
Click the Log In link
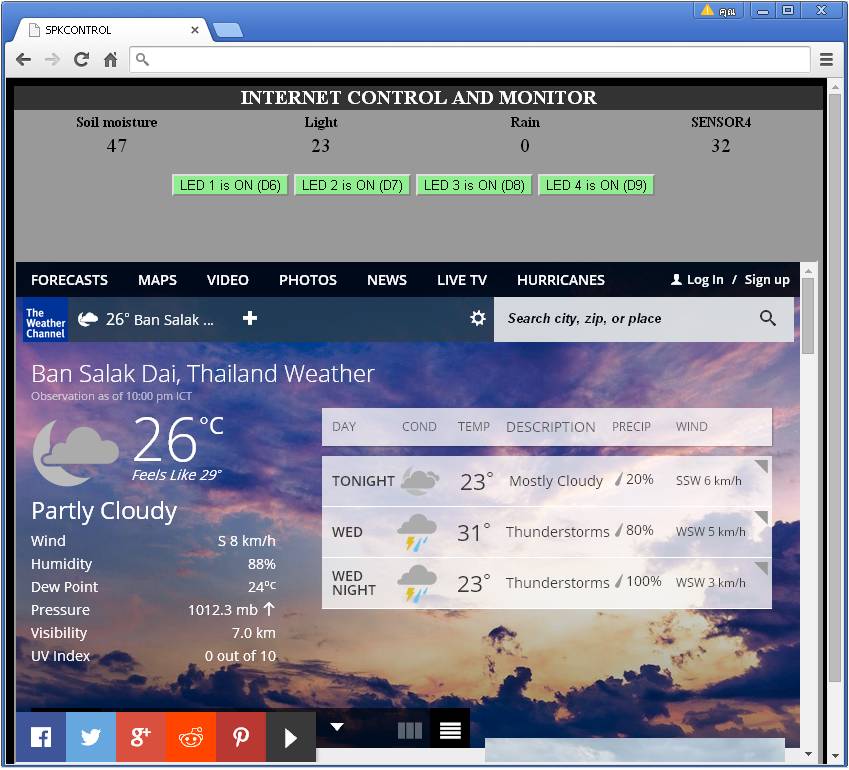pyautogui.click(x=704, y=280)
